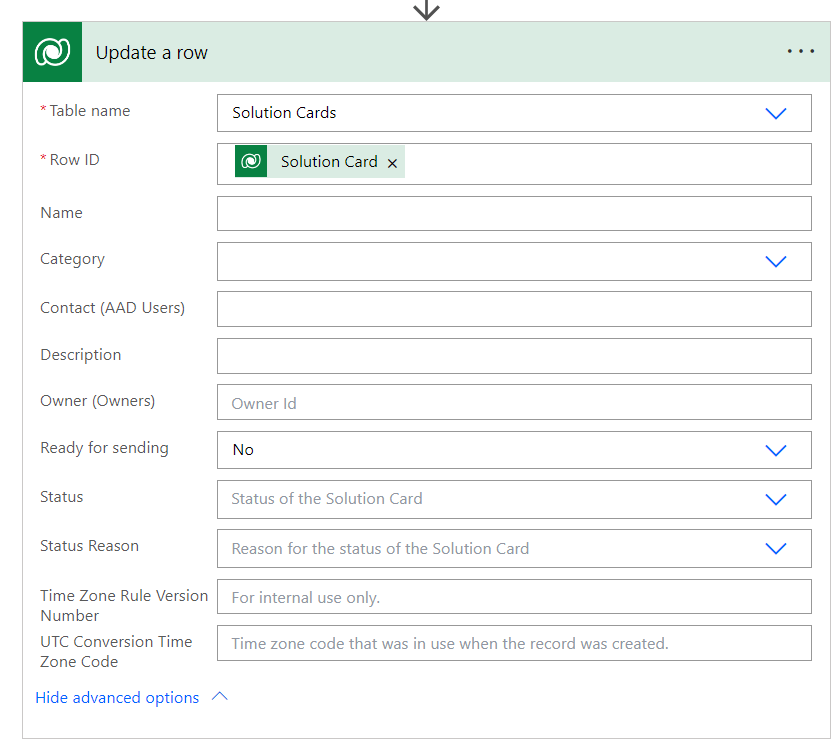Collapse using Hide advanced options link
Viewport: 832px width, 749px height.
click(x=117, y=698)
